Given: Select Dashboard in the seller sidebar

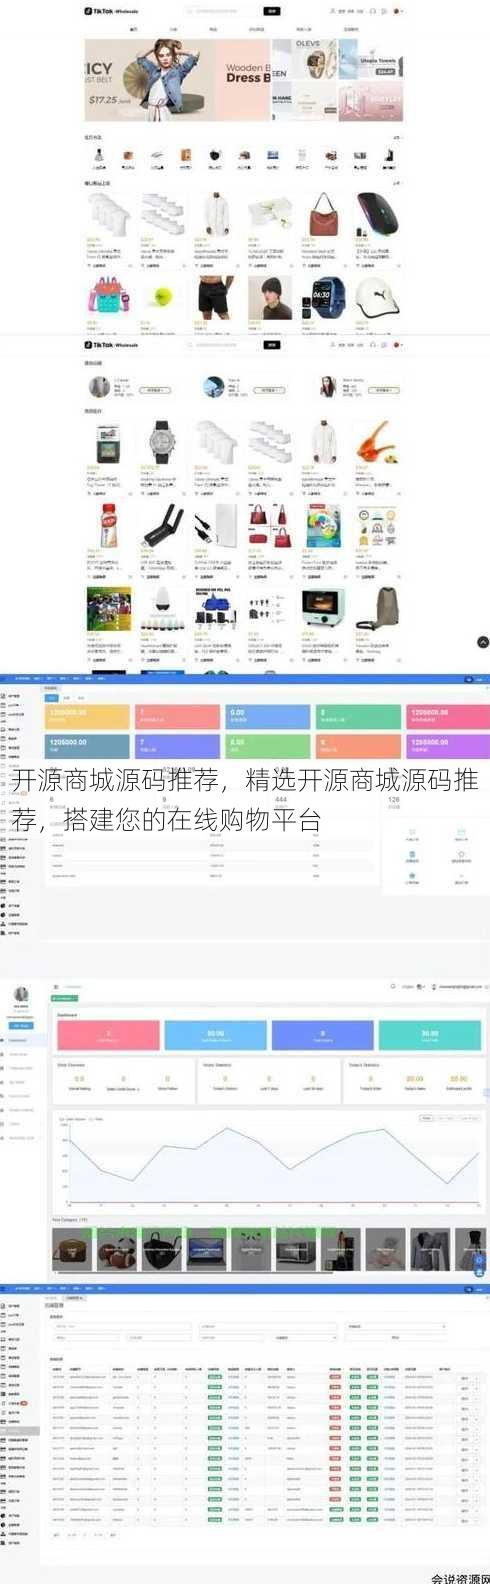Looking at the screenshot, I should pyautogui.click(x=19, y=1040).
